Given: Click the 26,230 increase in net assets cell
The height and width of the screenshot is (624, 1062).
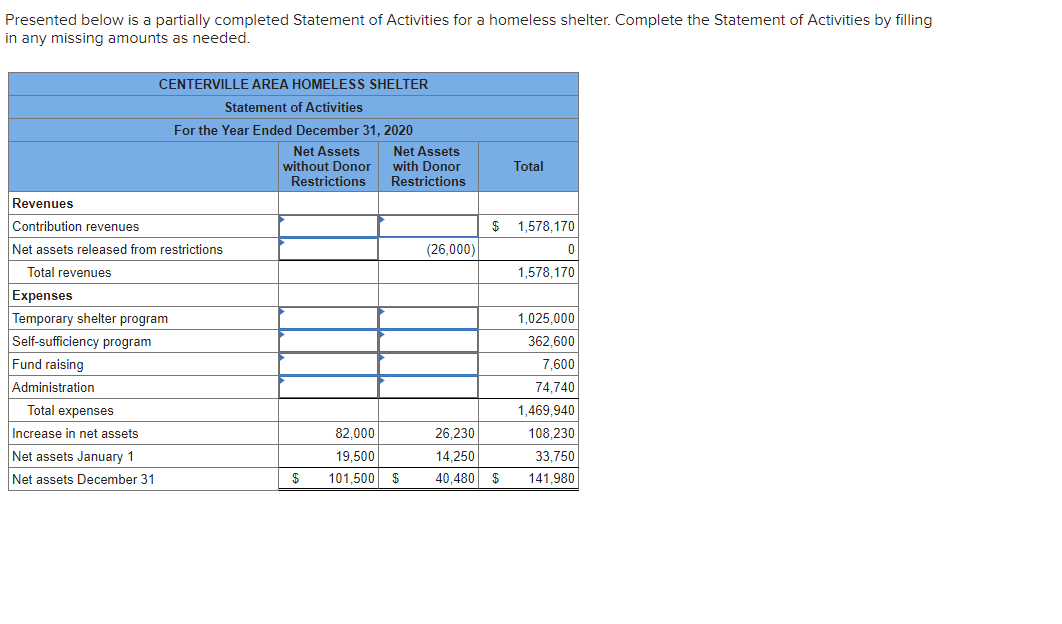Looking at the screenshot, I should pyautogui.click(x=429, y=434).
